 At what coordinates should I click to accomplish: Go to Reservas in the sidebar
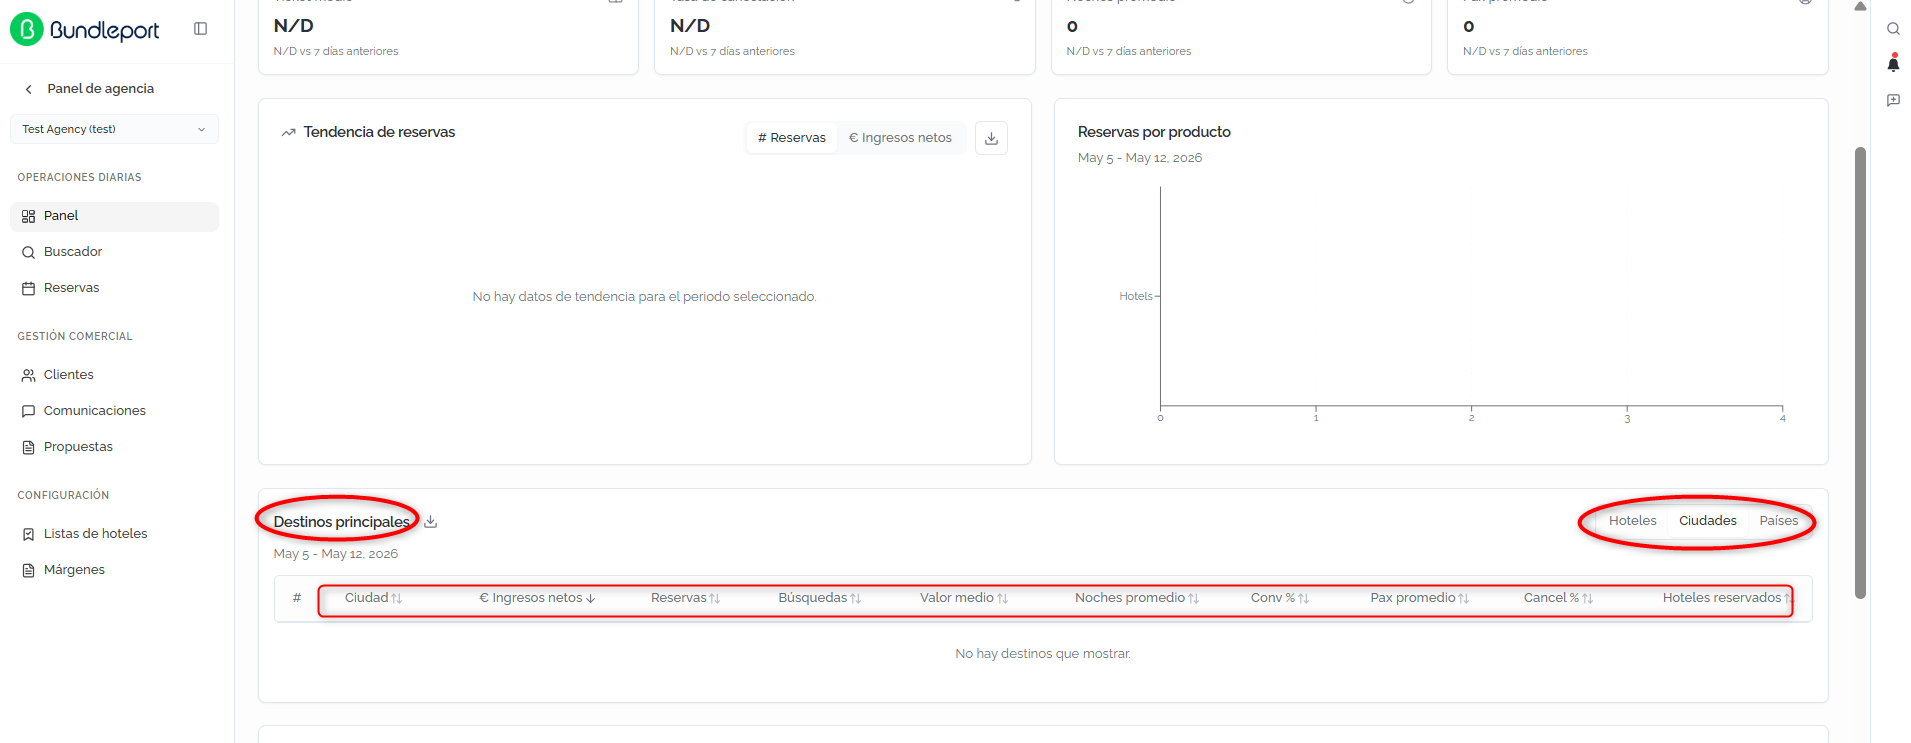coord(114,288)
